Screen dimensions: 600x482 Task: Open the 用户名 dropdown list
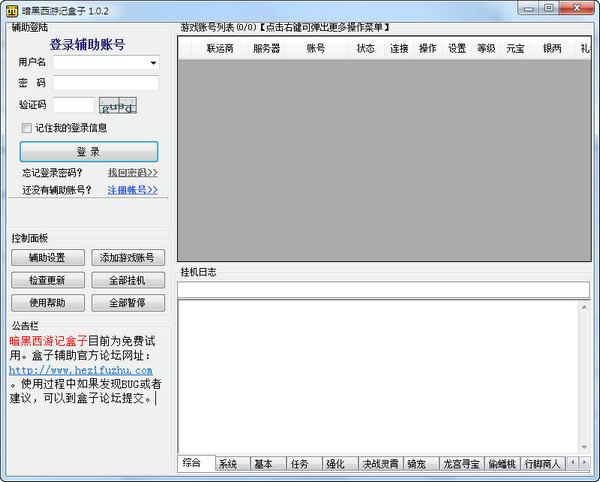click(x=153, y=63)
